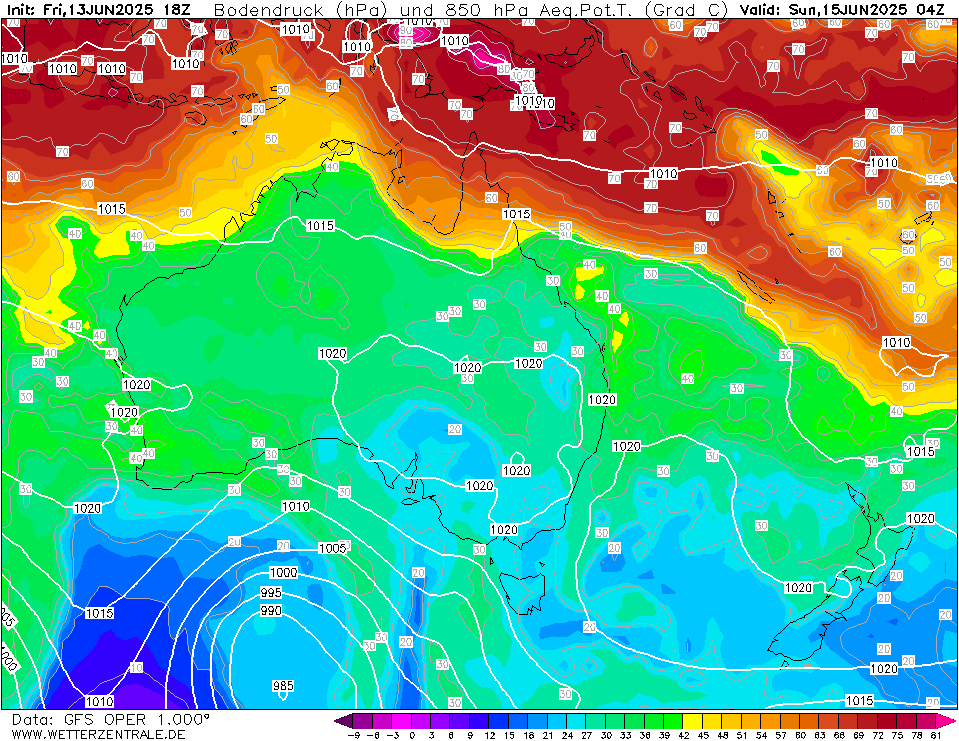Click the Data: GFS OPER 1.000° label
The height and width of the screenshot is (741, 959).
(x=111, y=720)
